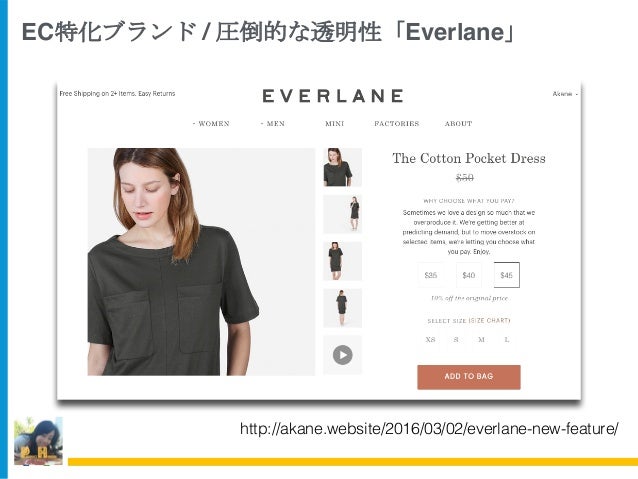638x479 pixels.
Task: Select the second full-body dress thumbnail
Action: coord(343,214)
